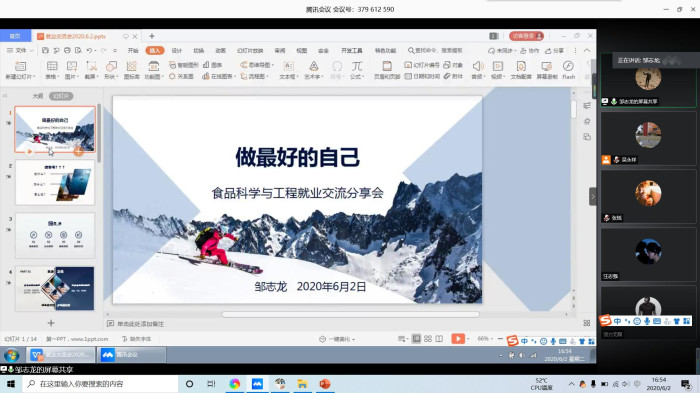Open the 66% zoom level dropdown
Viewport: 700px width, 393px height.
[485, 339]
